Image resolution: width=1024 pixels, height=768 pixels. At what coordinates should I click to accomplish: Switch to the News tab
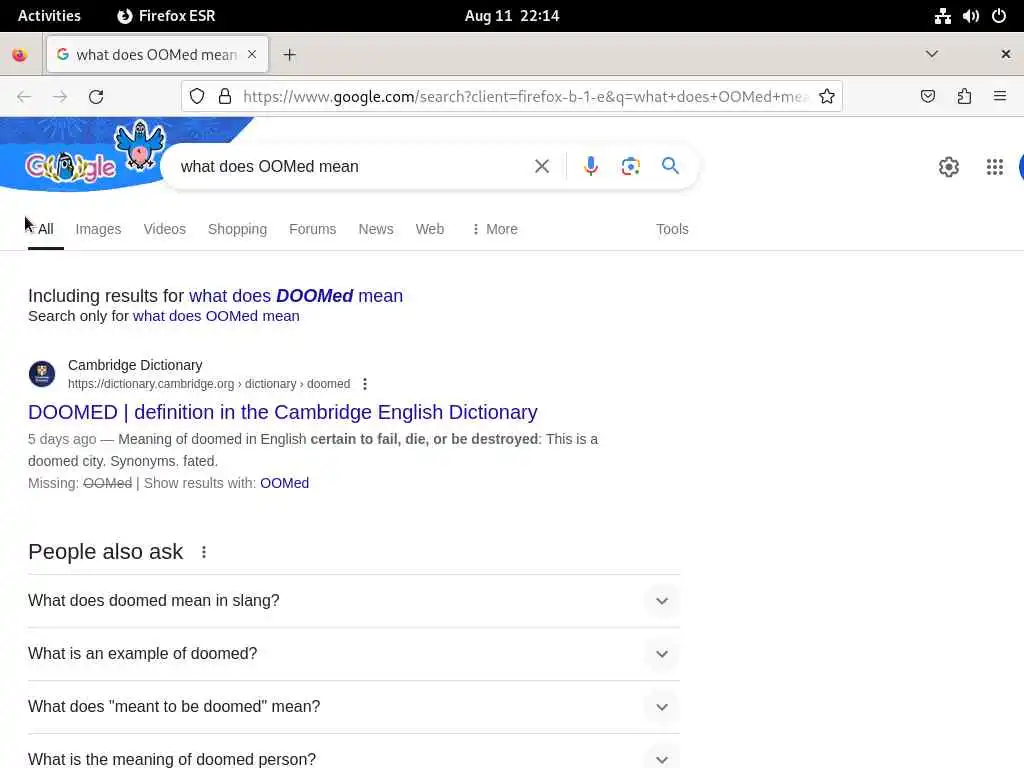click(x=376, y=229)
